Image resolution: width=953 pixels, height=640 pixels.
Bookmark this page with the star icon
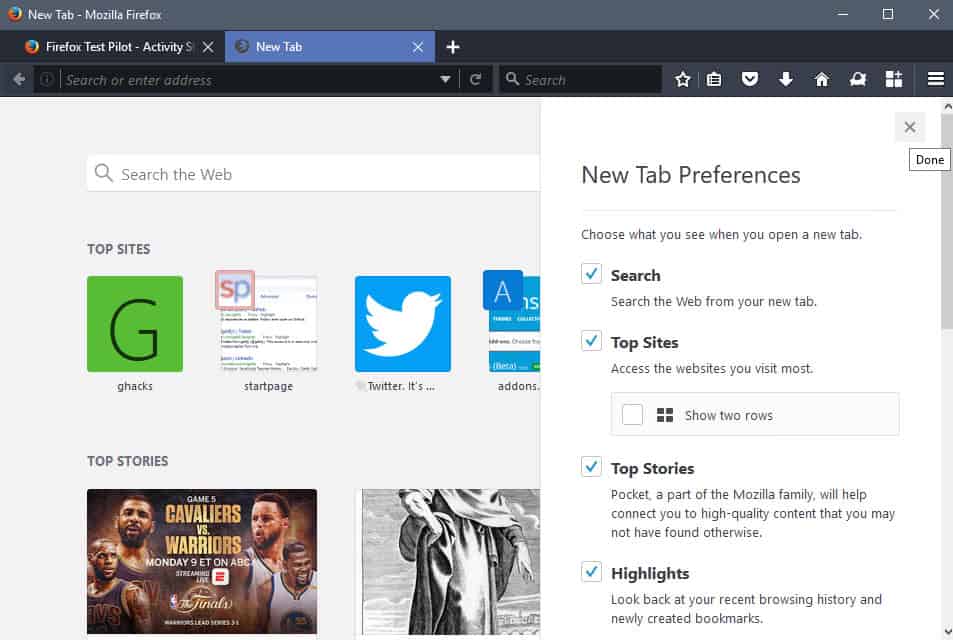coord(683,80)
